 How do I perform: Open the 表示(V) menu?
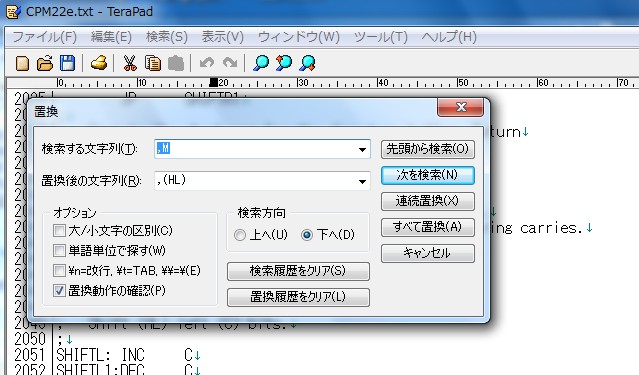point(223,37)
